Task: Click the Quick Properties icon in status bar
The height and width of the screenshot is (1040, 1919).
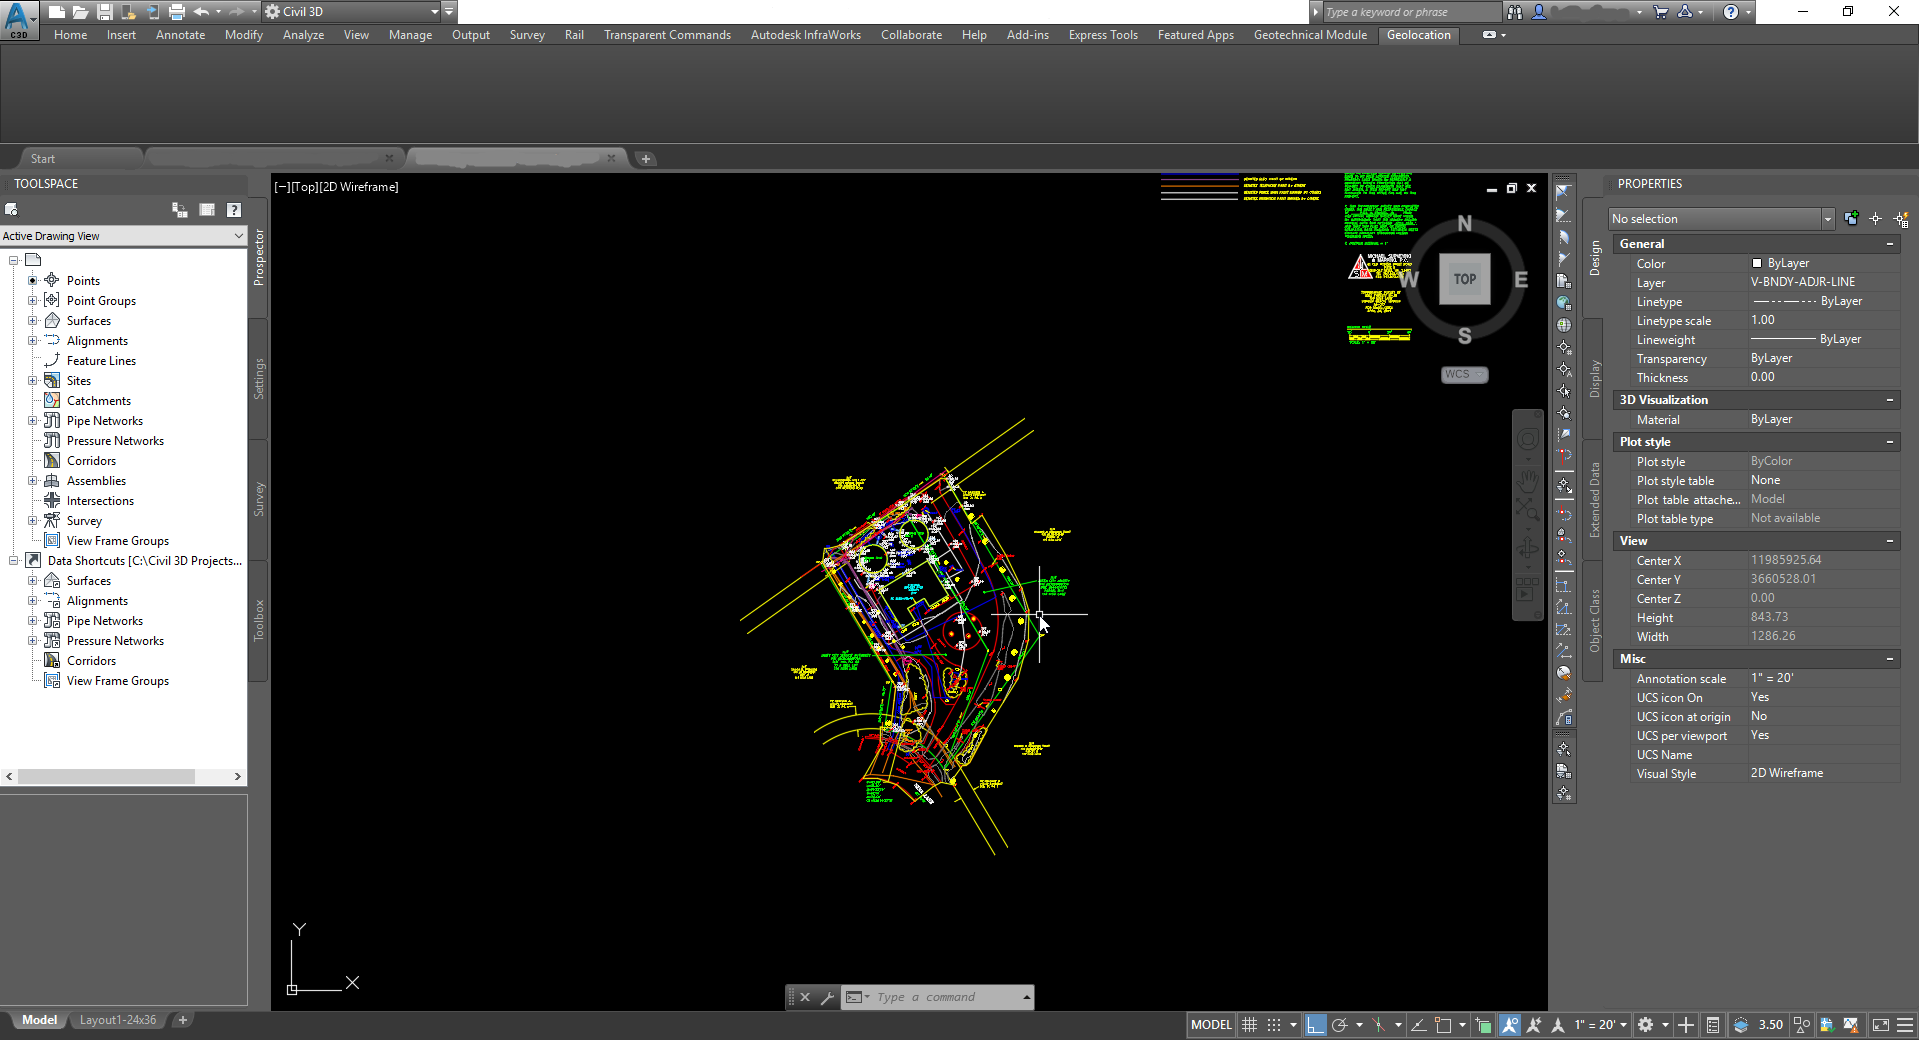Action: (1713, 1025)
